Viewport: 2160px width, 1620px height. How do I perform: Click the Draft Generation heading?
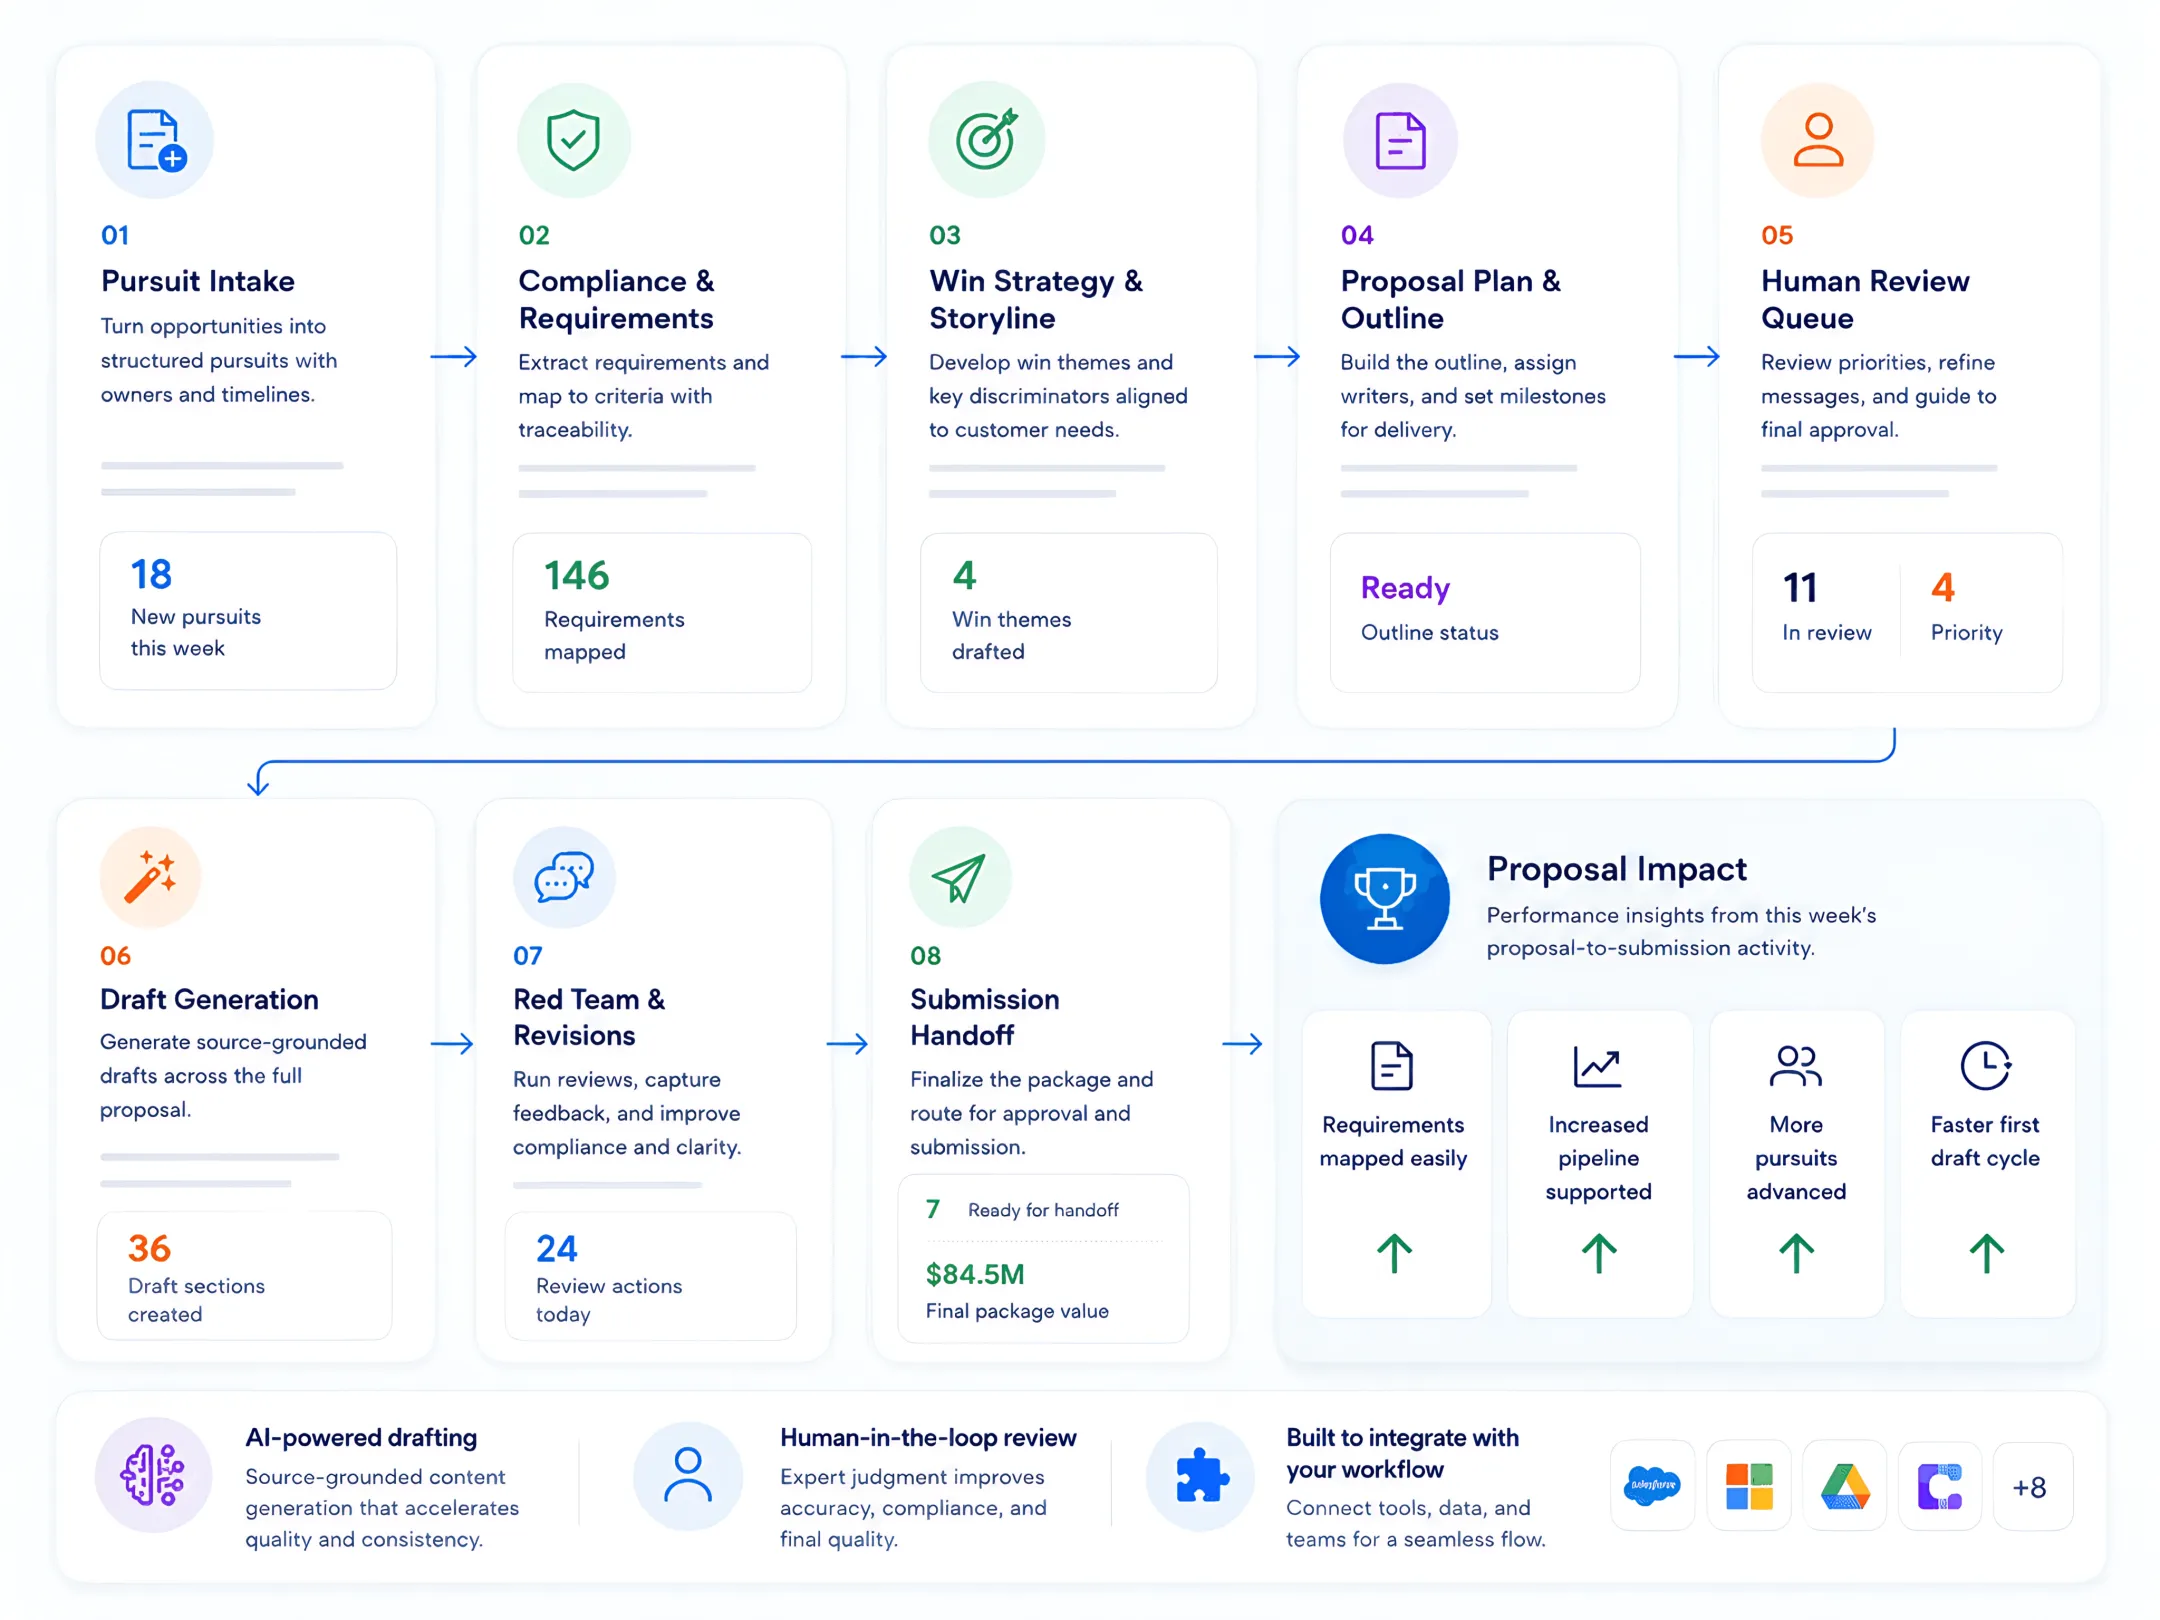(209, 999)
